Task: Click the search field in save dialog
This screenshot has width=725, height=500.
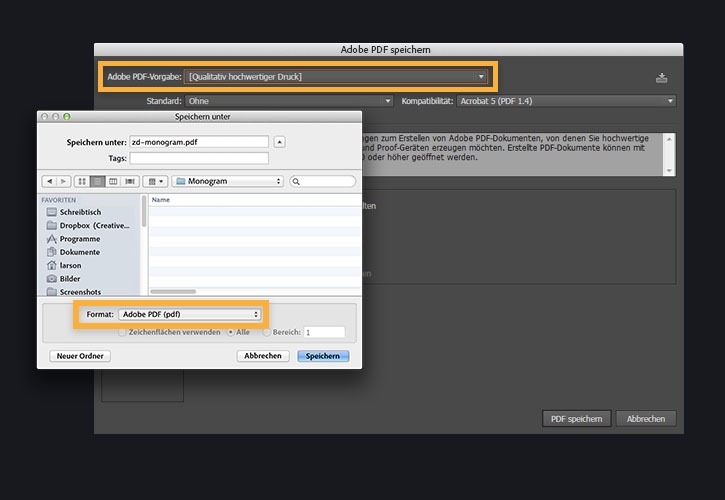Action: click(x=323, y=181)
